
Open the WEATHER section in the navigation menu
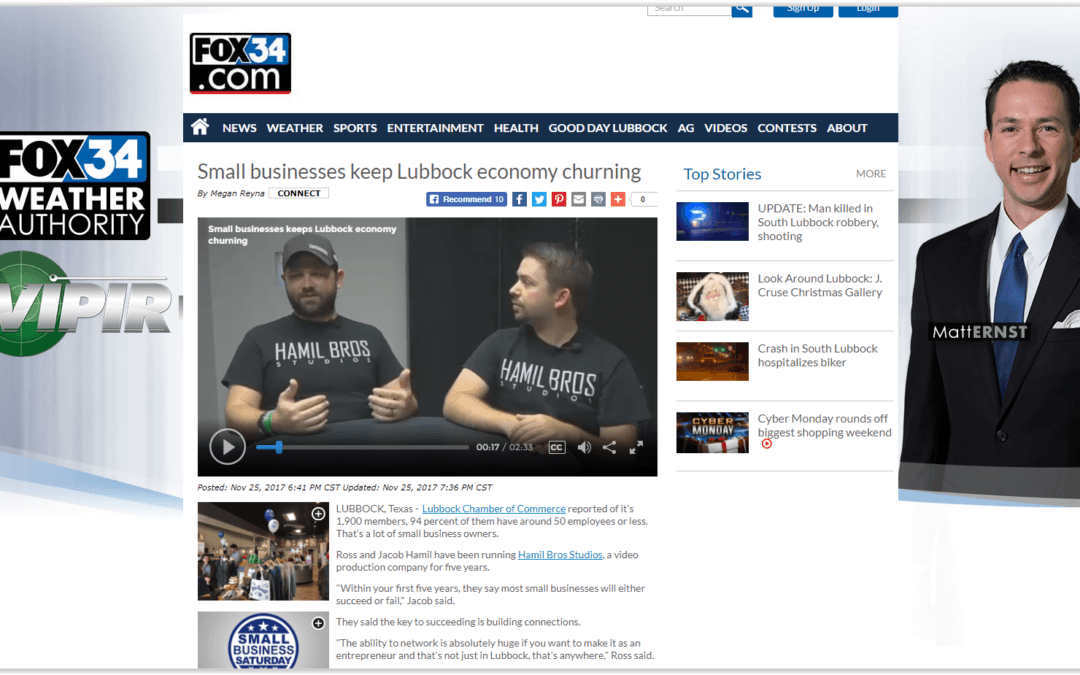[294, 127]
